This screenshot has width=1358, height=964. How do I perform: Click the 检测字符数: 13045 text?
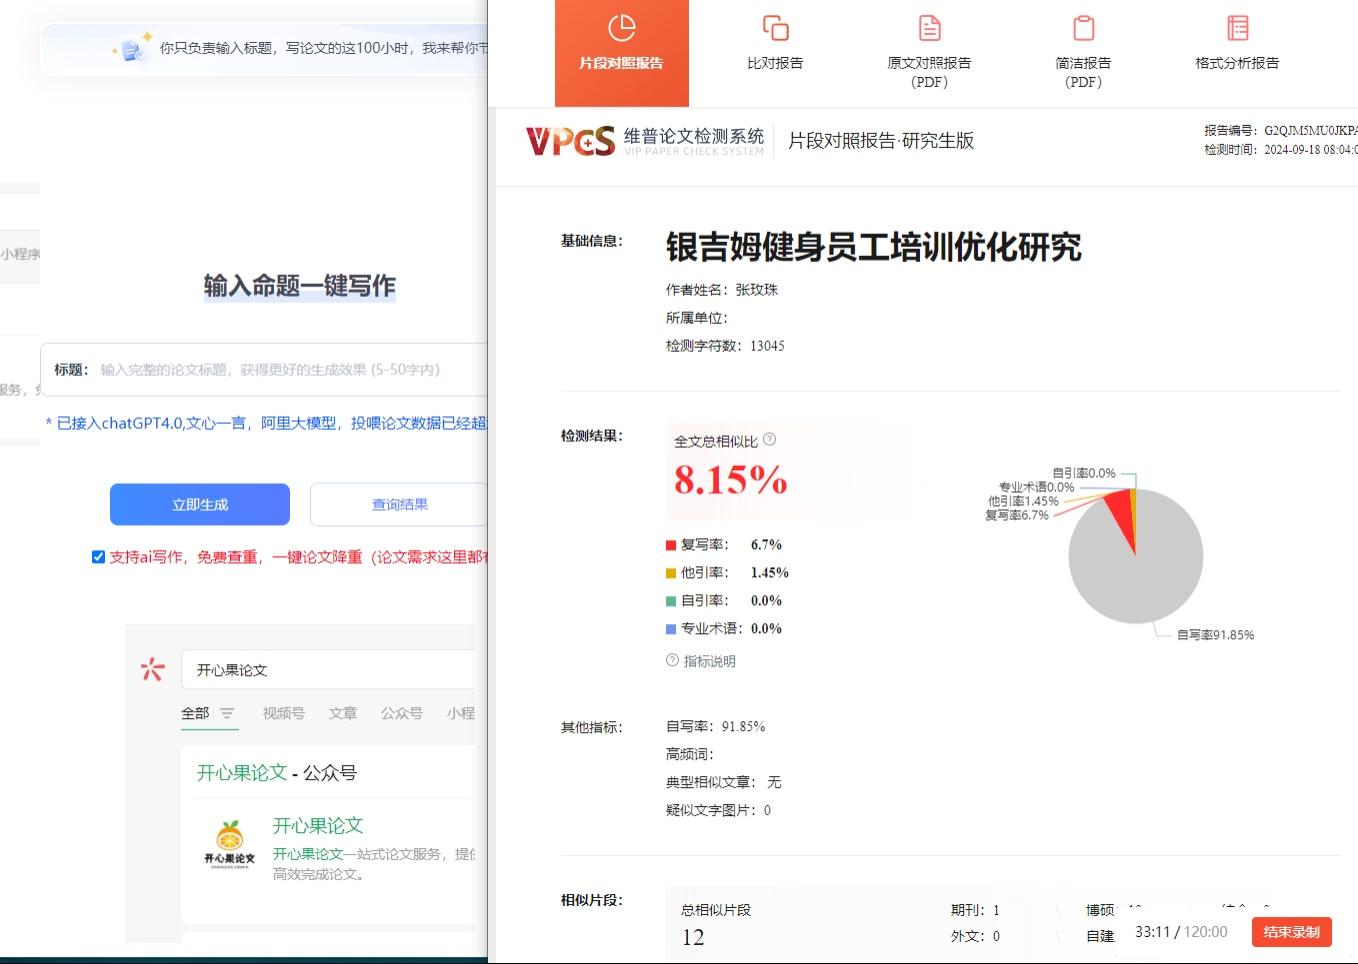pos(725,346)
